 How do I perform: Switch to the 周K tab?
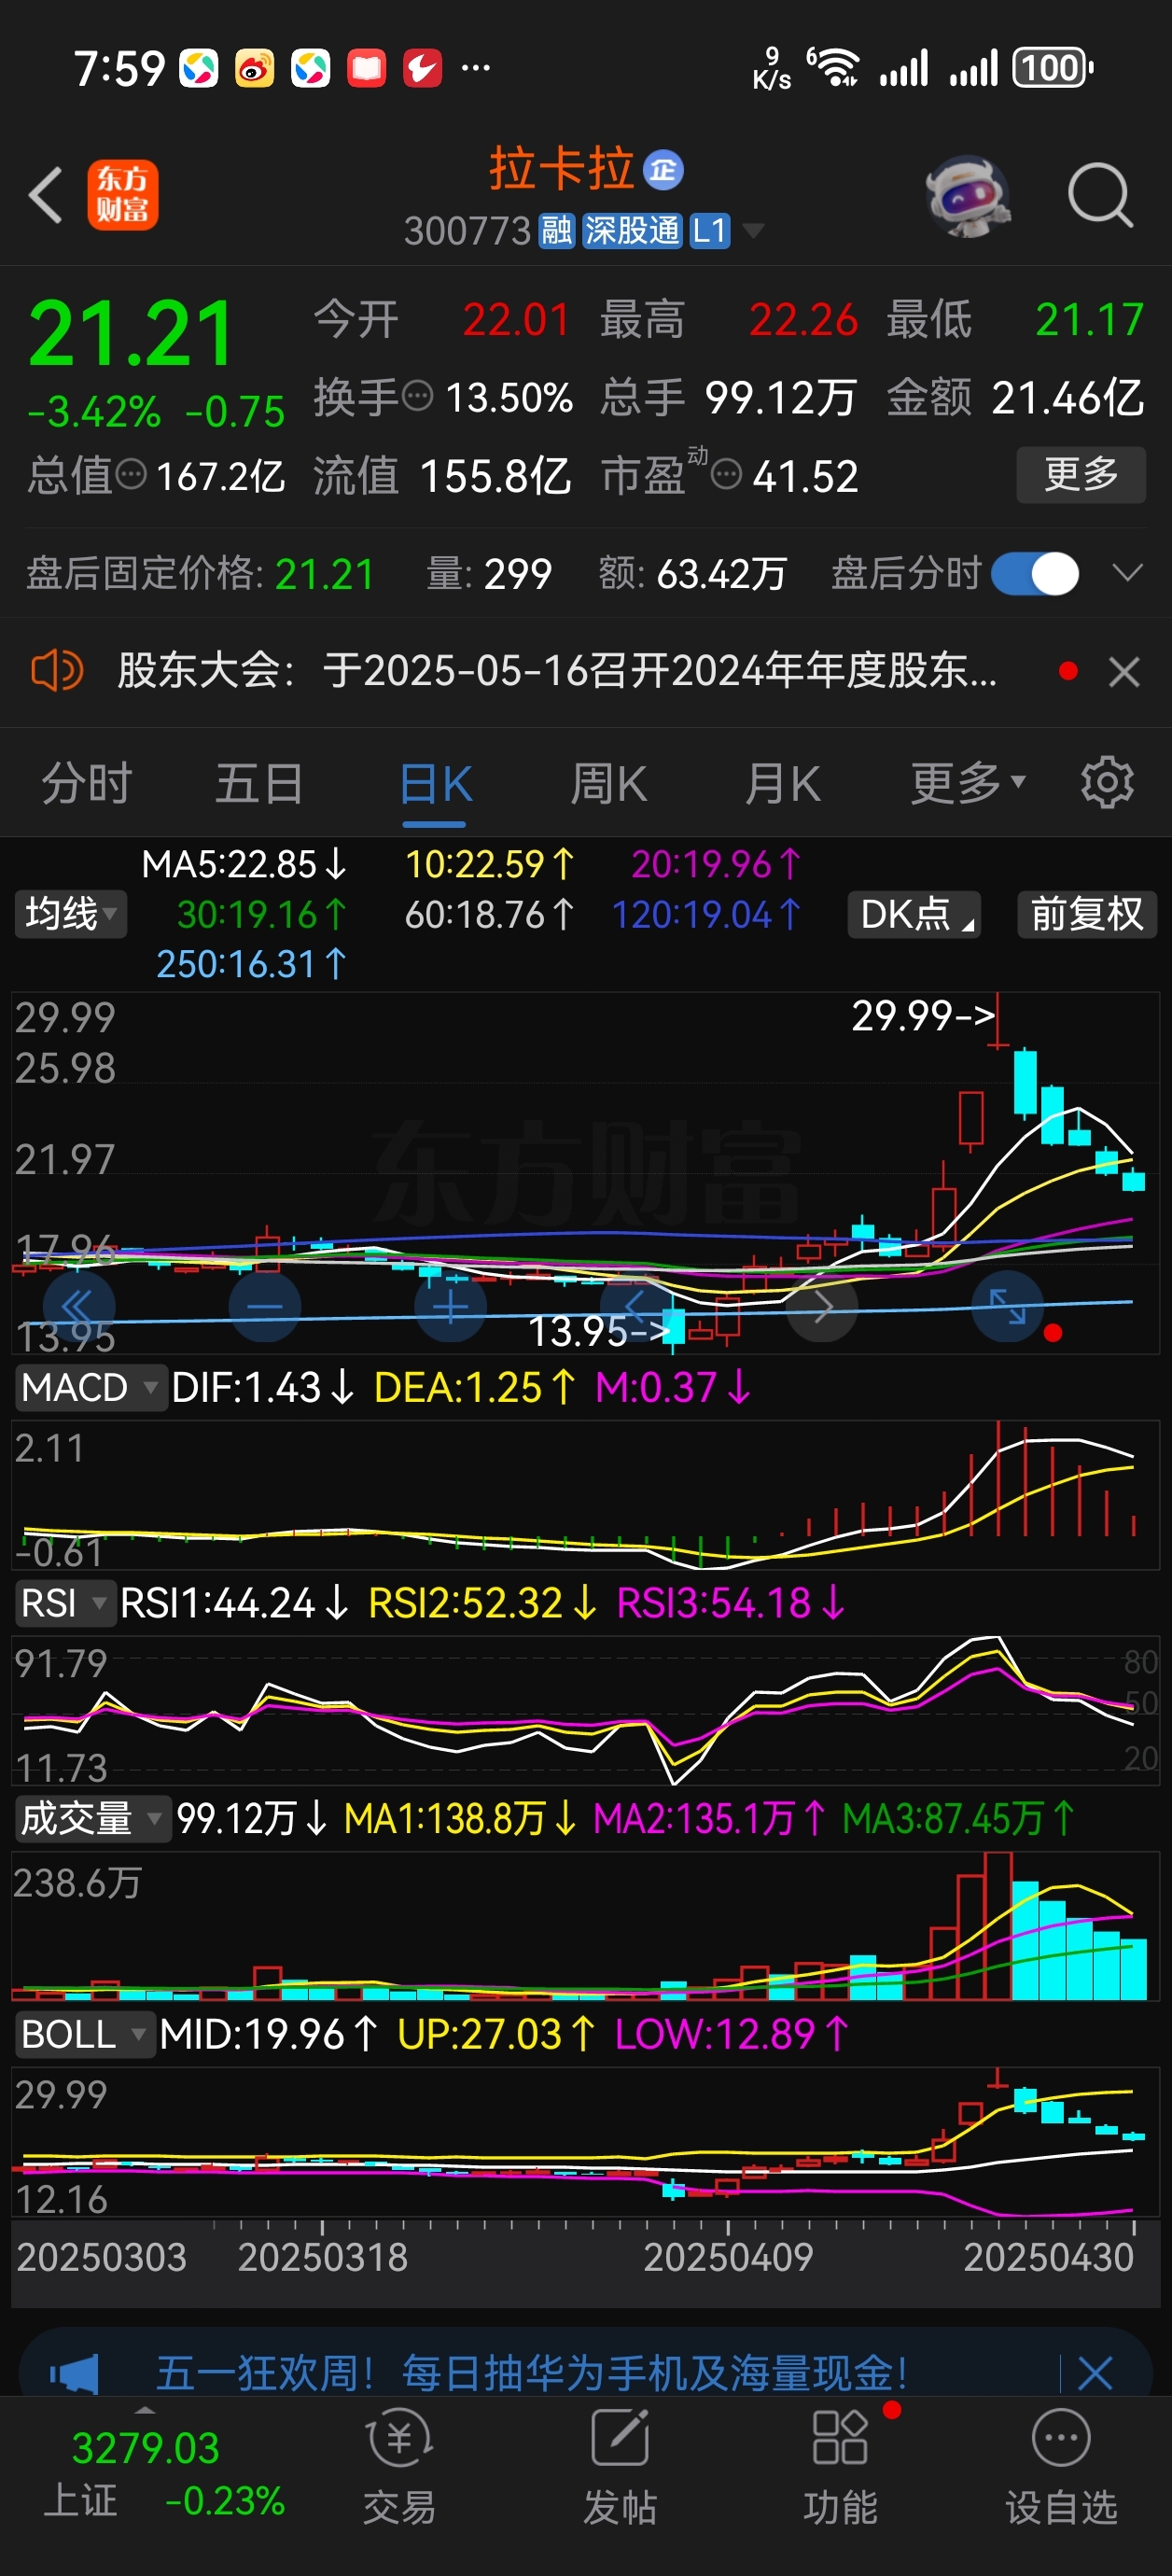(608, 783)
